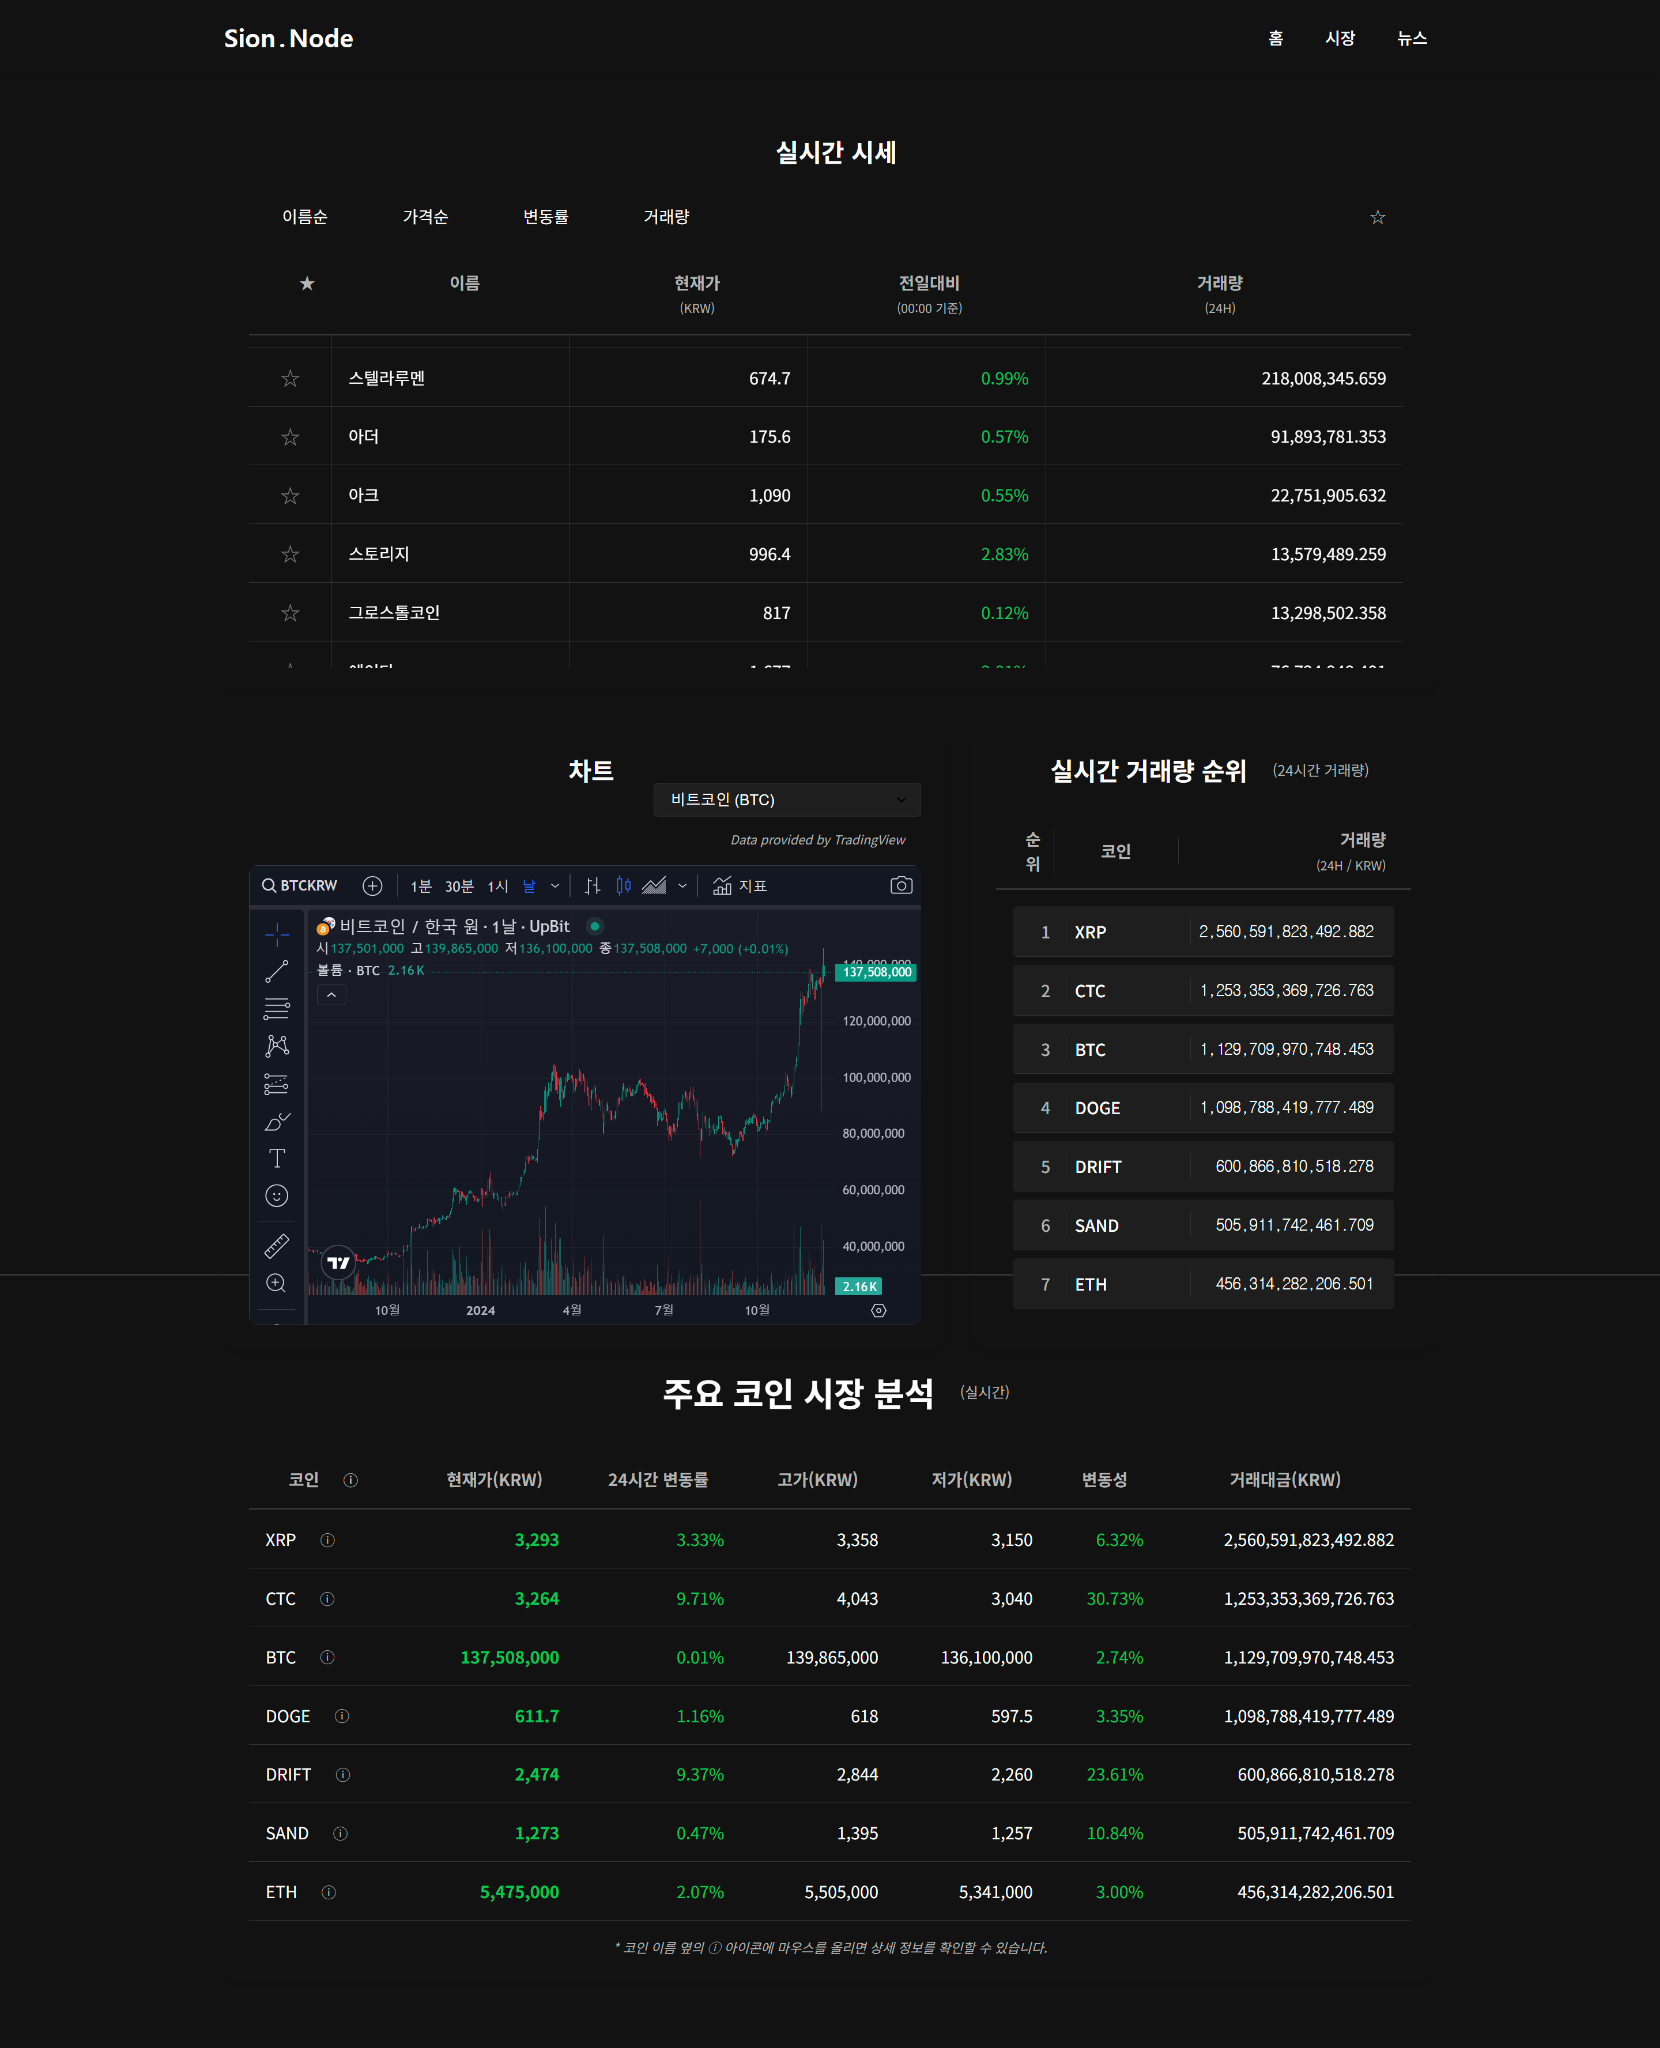This screenshot has width=1660, height=2048.
Task: Toggle favorite star for 아크
Action: click(290, 496)
